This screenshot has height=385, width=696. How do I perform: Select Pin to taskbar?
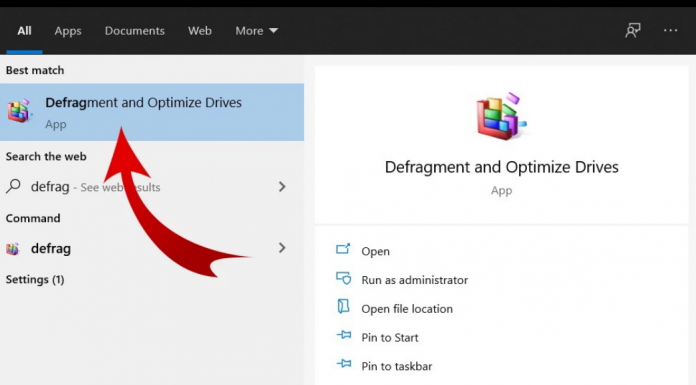pyautogui.click(x=396, y=366)
